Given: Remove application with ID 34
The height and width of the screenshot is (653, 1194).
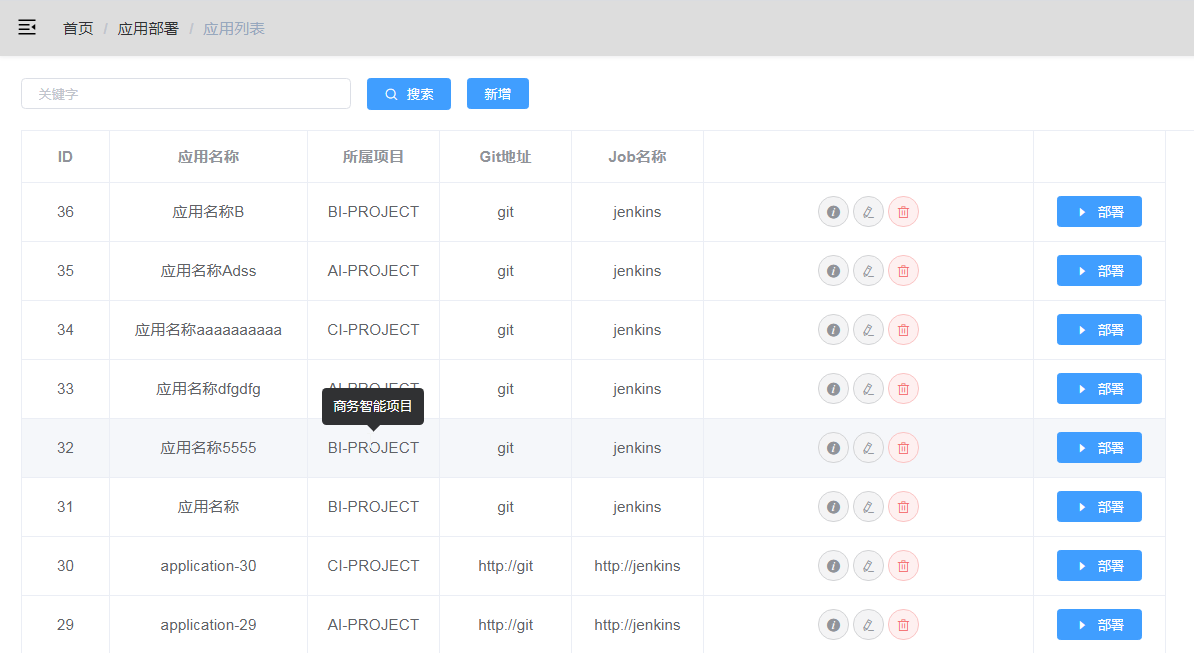Looking at the screenshot, I should [903, 330].
